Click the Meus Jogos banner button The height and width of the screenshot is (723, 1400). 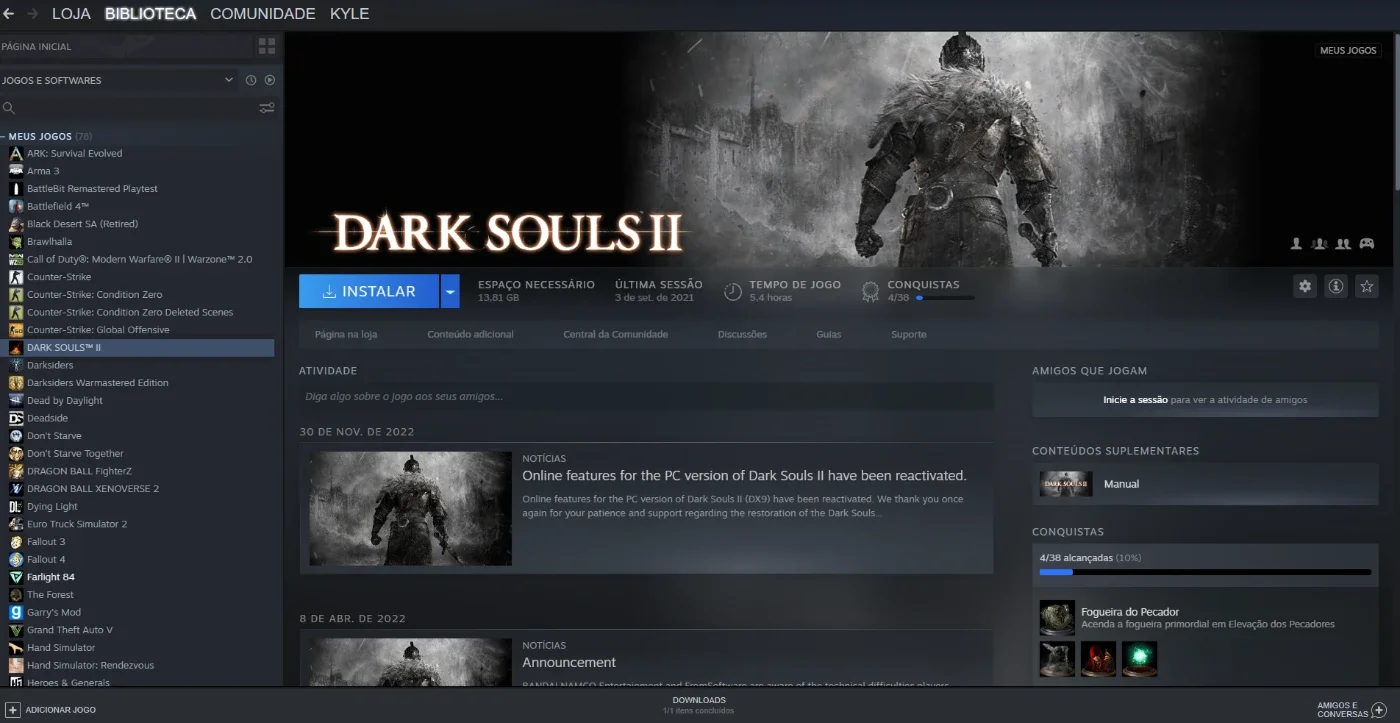tap(1348, 50)
